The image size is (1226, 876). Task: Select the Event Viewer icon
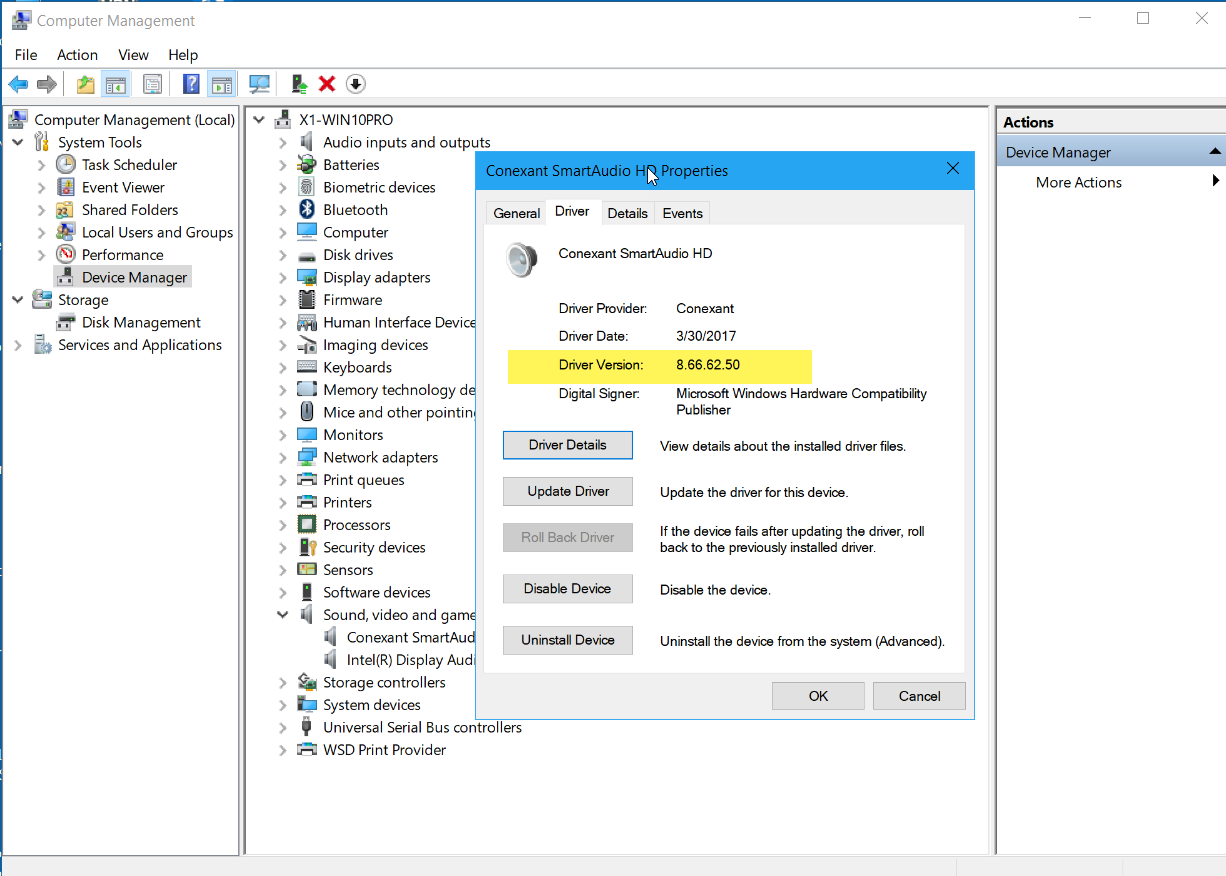65,187
